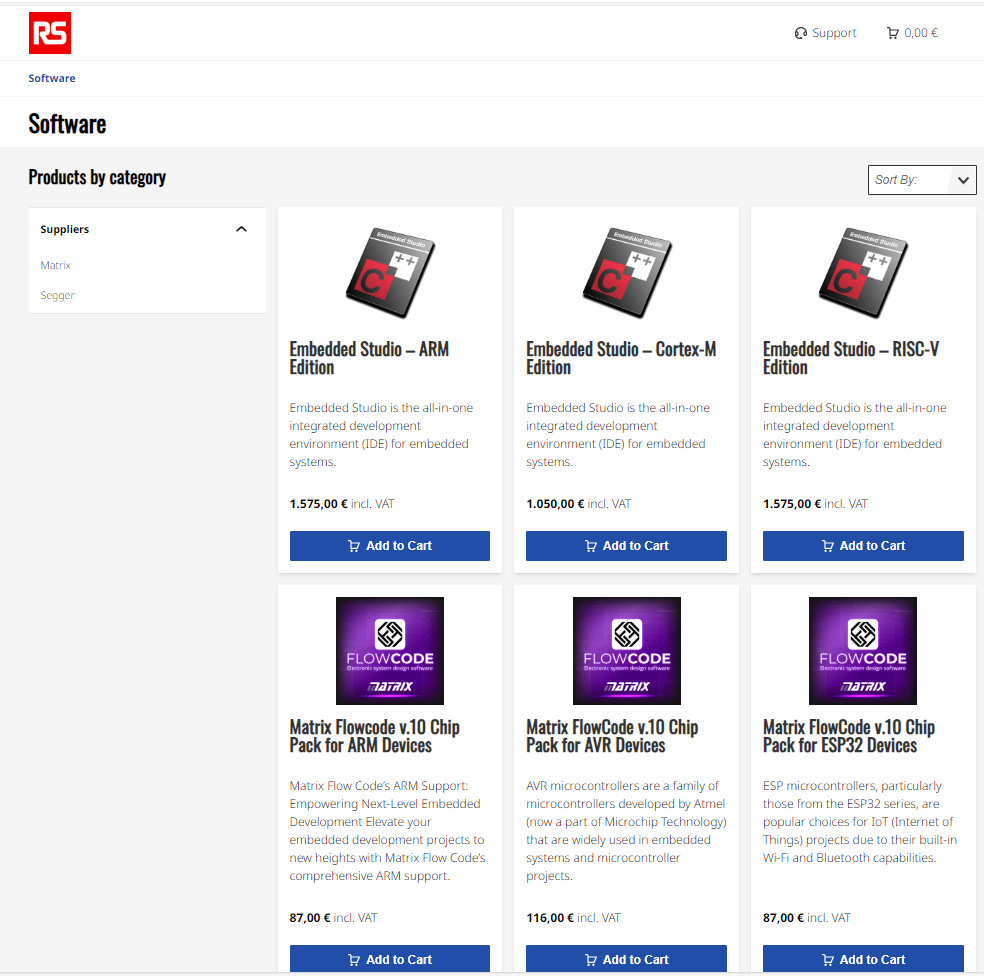
Task: Click the RS logo in the header
Action: pos(48,32)
